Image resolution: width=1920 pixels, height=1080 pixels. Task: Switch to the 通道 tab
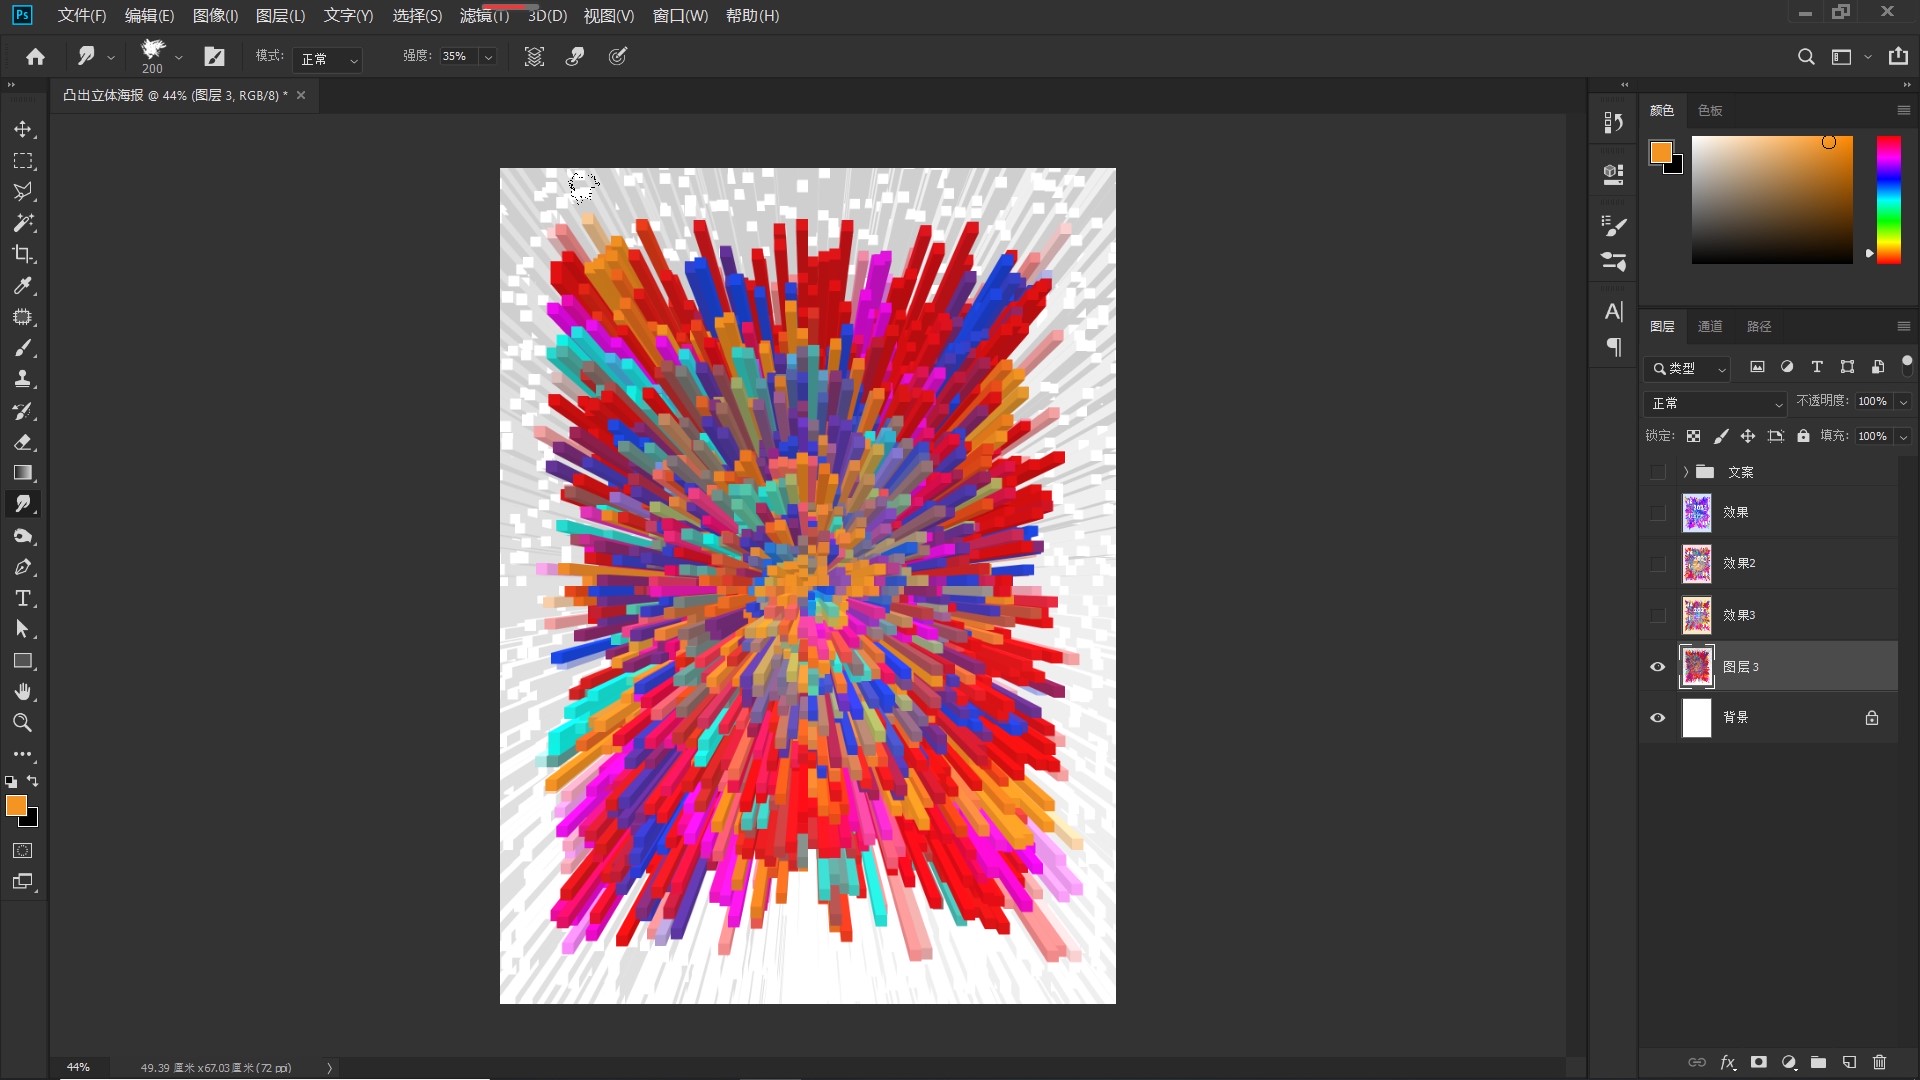[1709, 327]
